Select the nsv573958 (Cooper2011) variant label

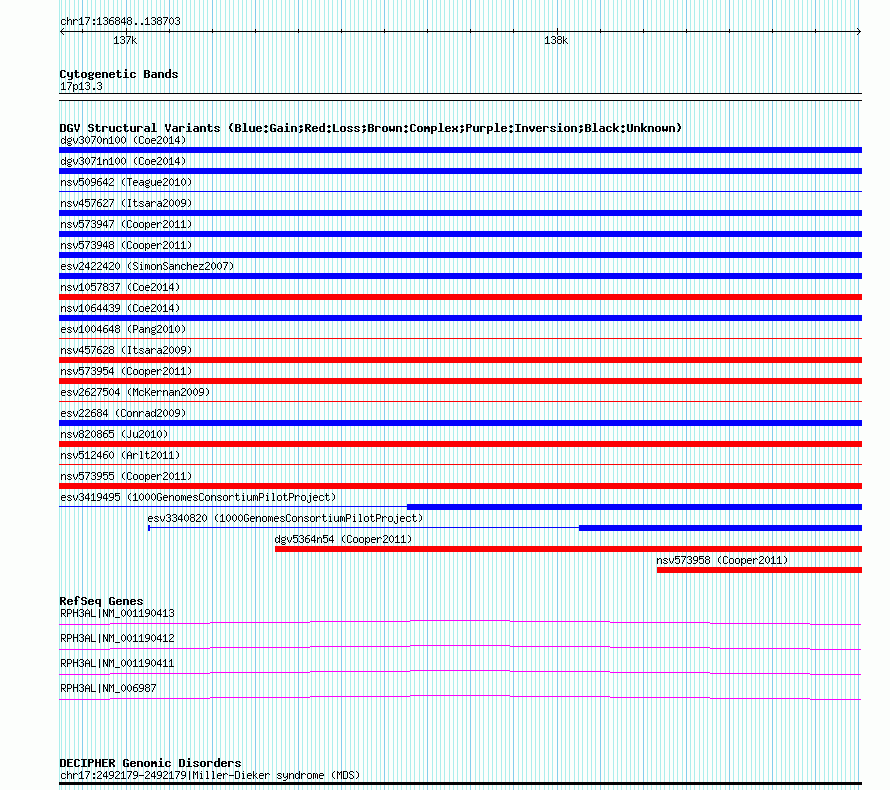click(x=723, y=560)
